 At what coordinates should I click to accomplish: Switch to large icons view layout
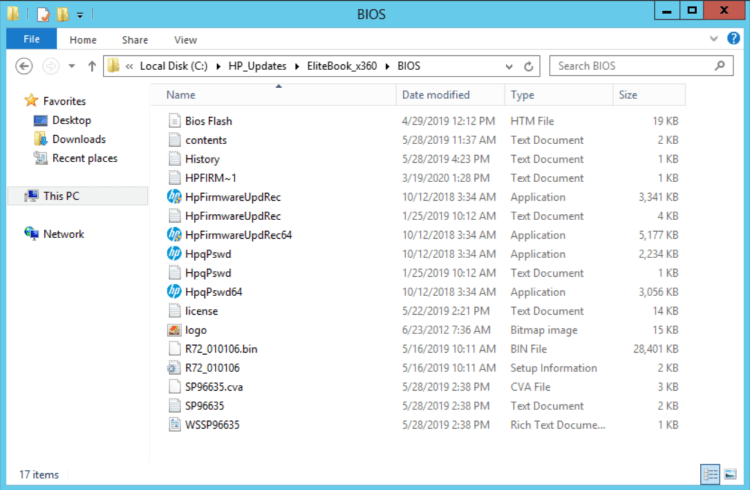pyautogui.click(x=730, y=474)
